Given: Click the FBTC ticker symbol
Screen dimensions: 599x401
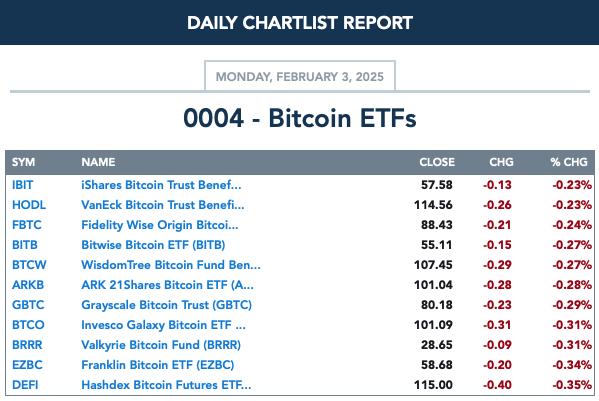Looking at the screenshot, I should (27, 225).
